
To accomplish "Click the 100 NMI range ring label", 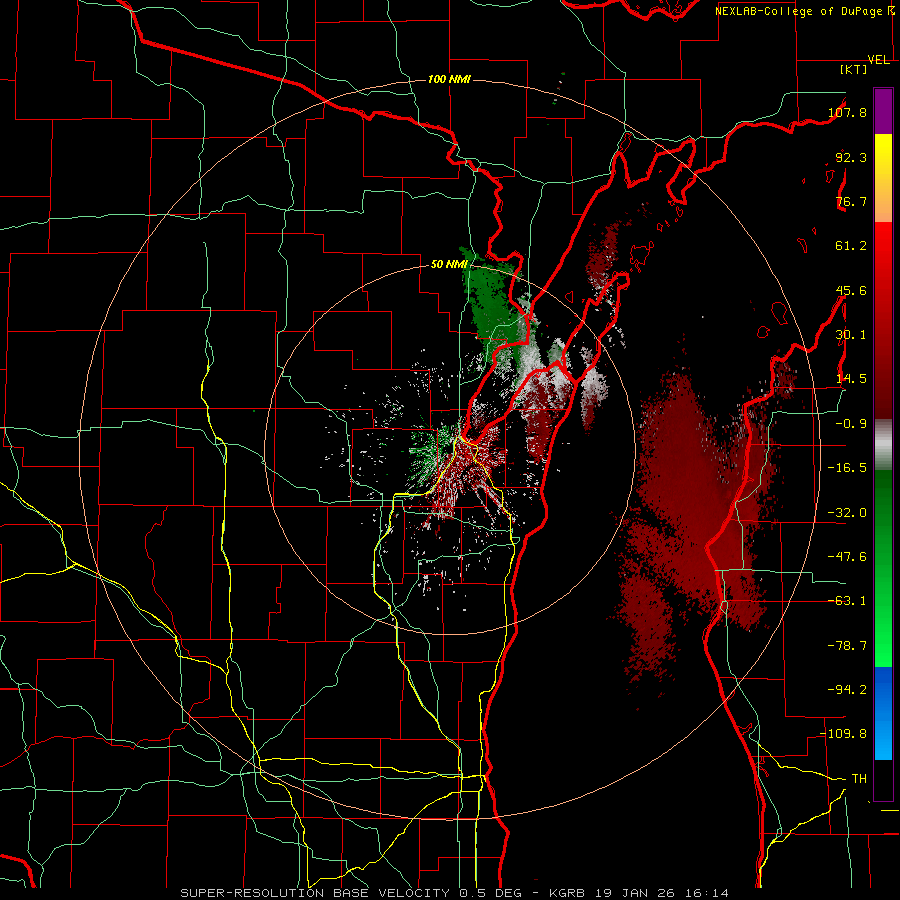I will [x=449, y=79].
